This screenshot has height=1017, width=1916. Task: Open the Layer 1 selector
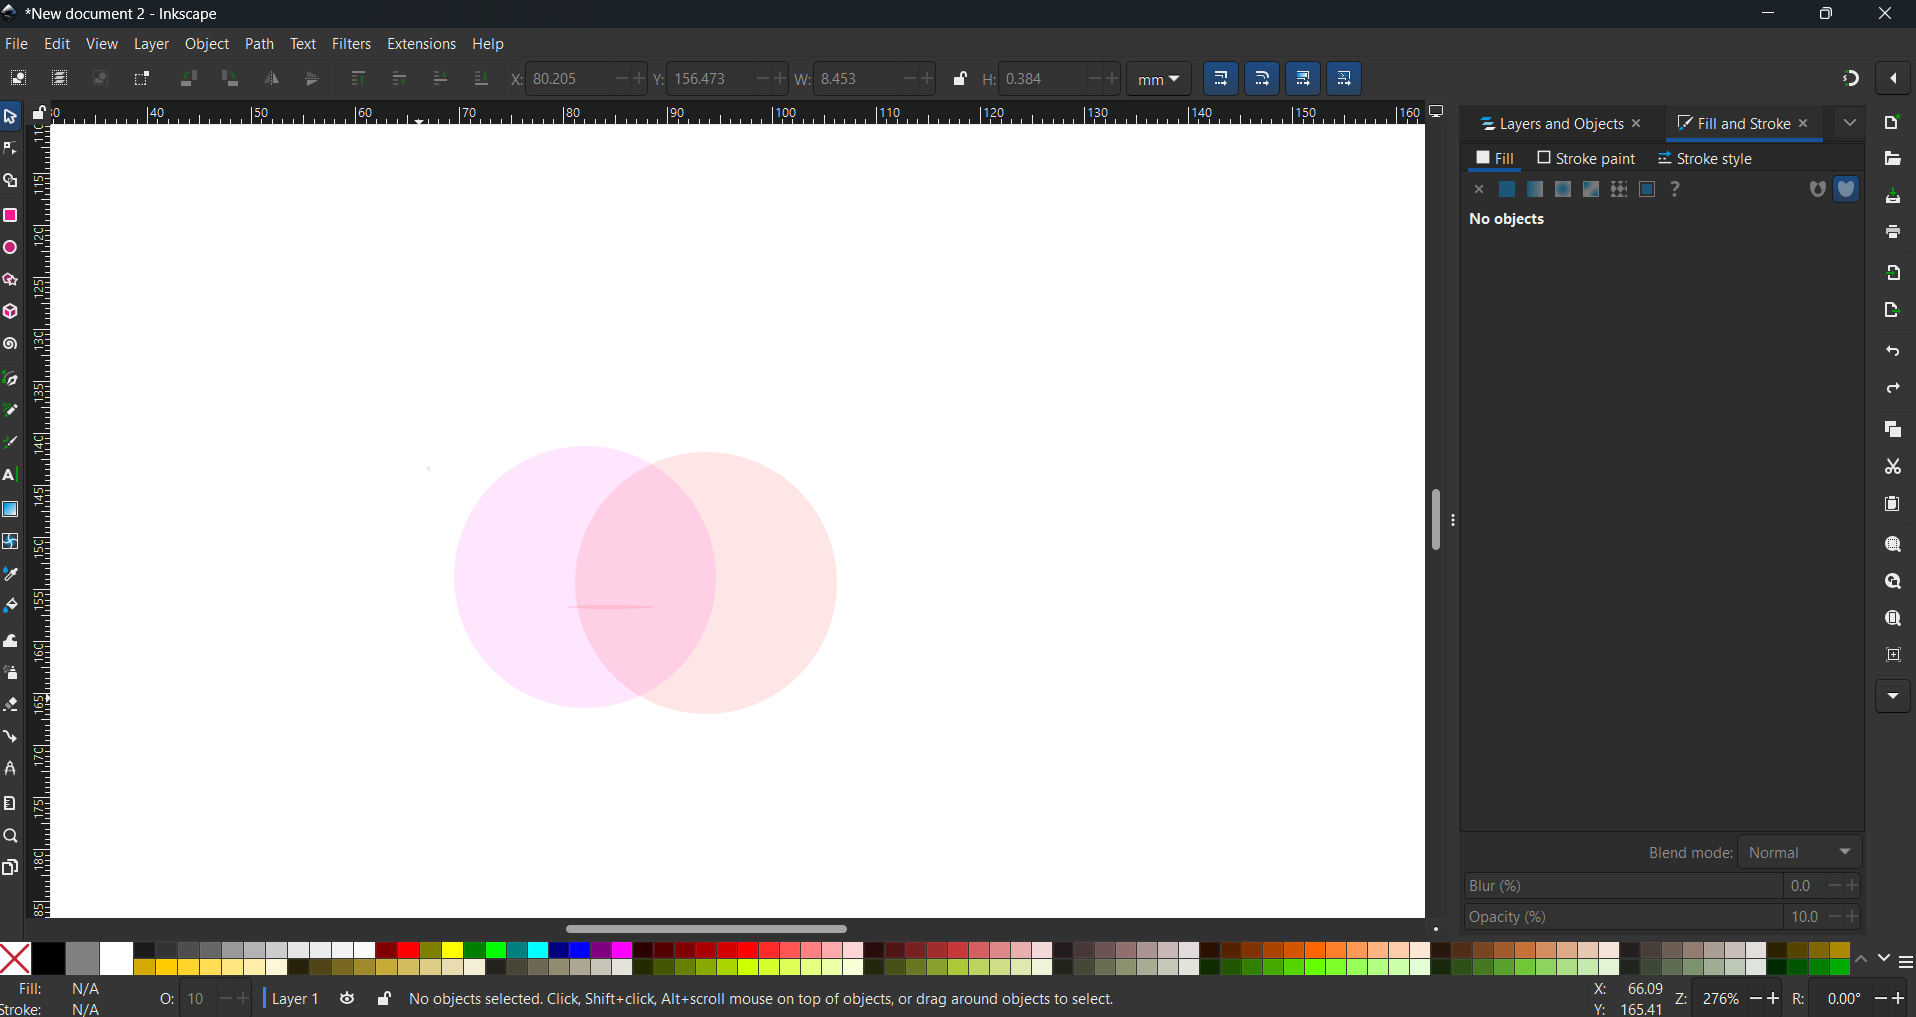(295, 998)
